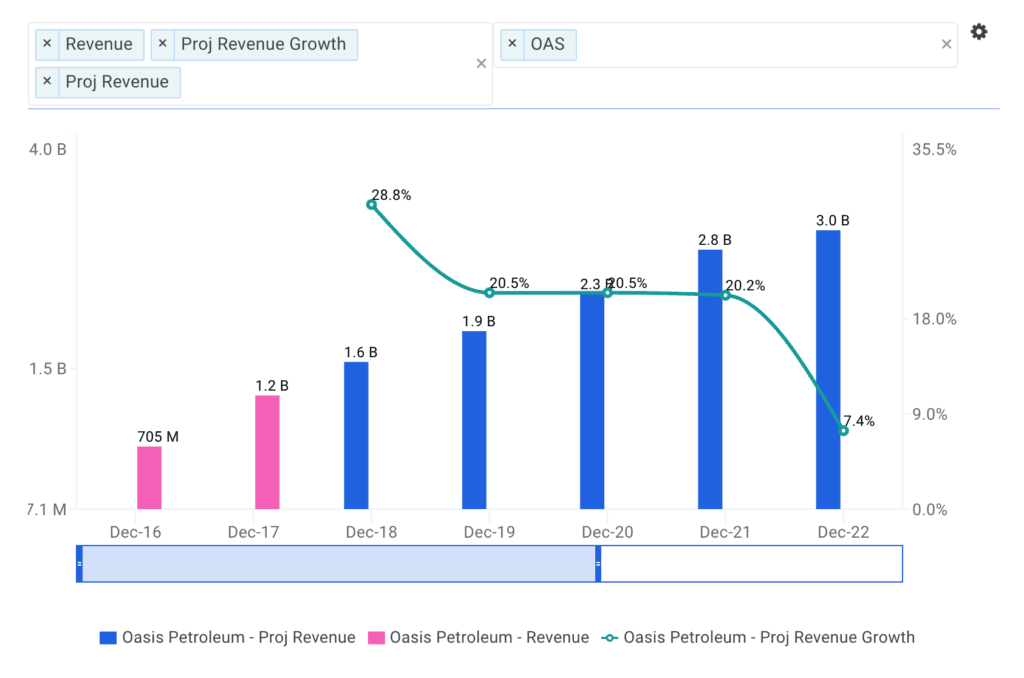
Task: Remove the Proj Revenue metric tag
Action: click(x=47, y=82)
